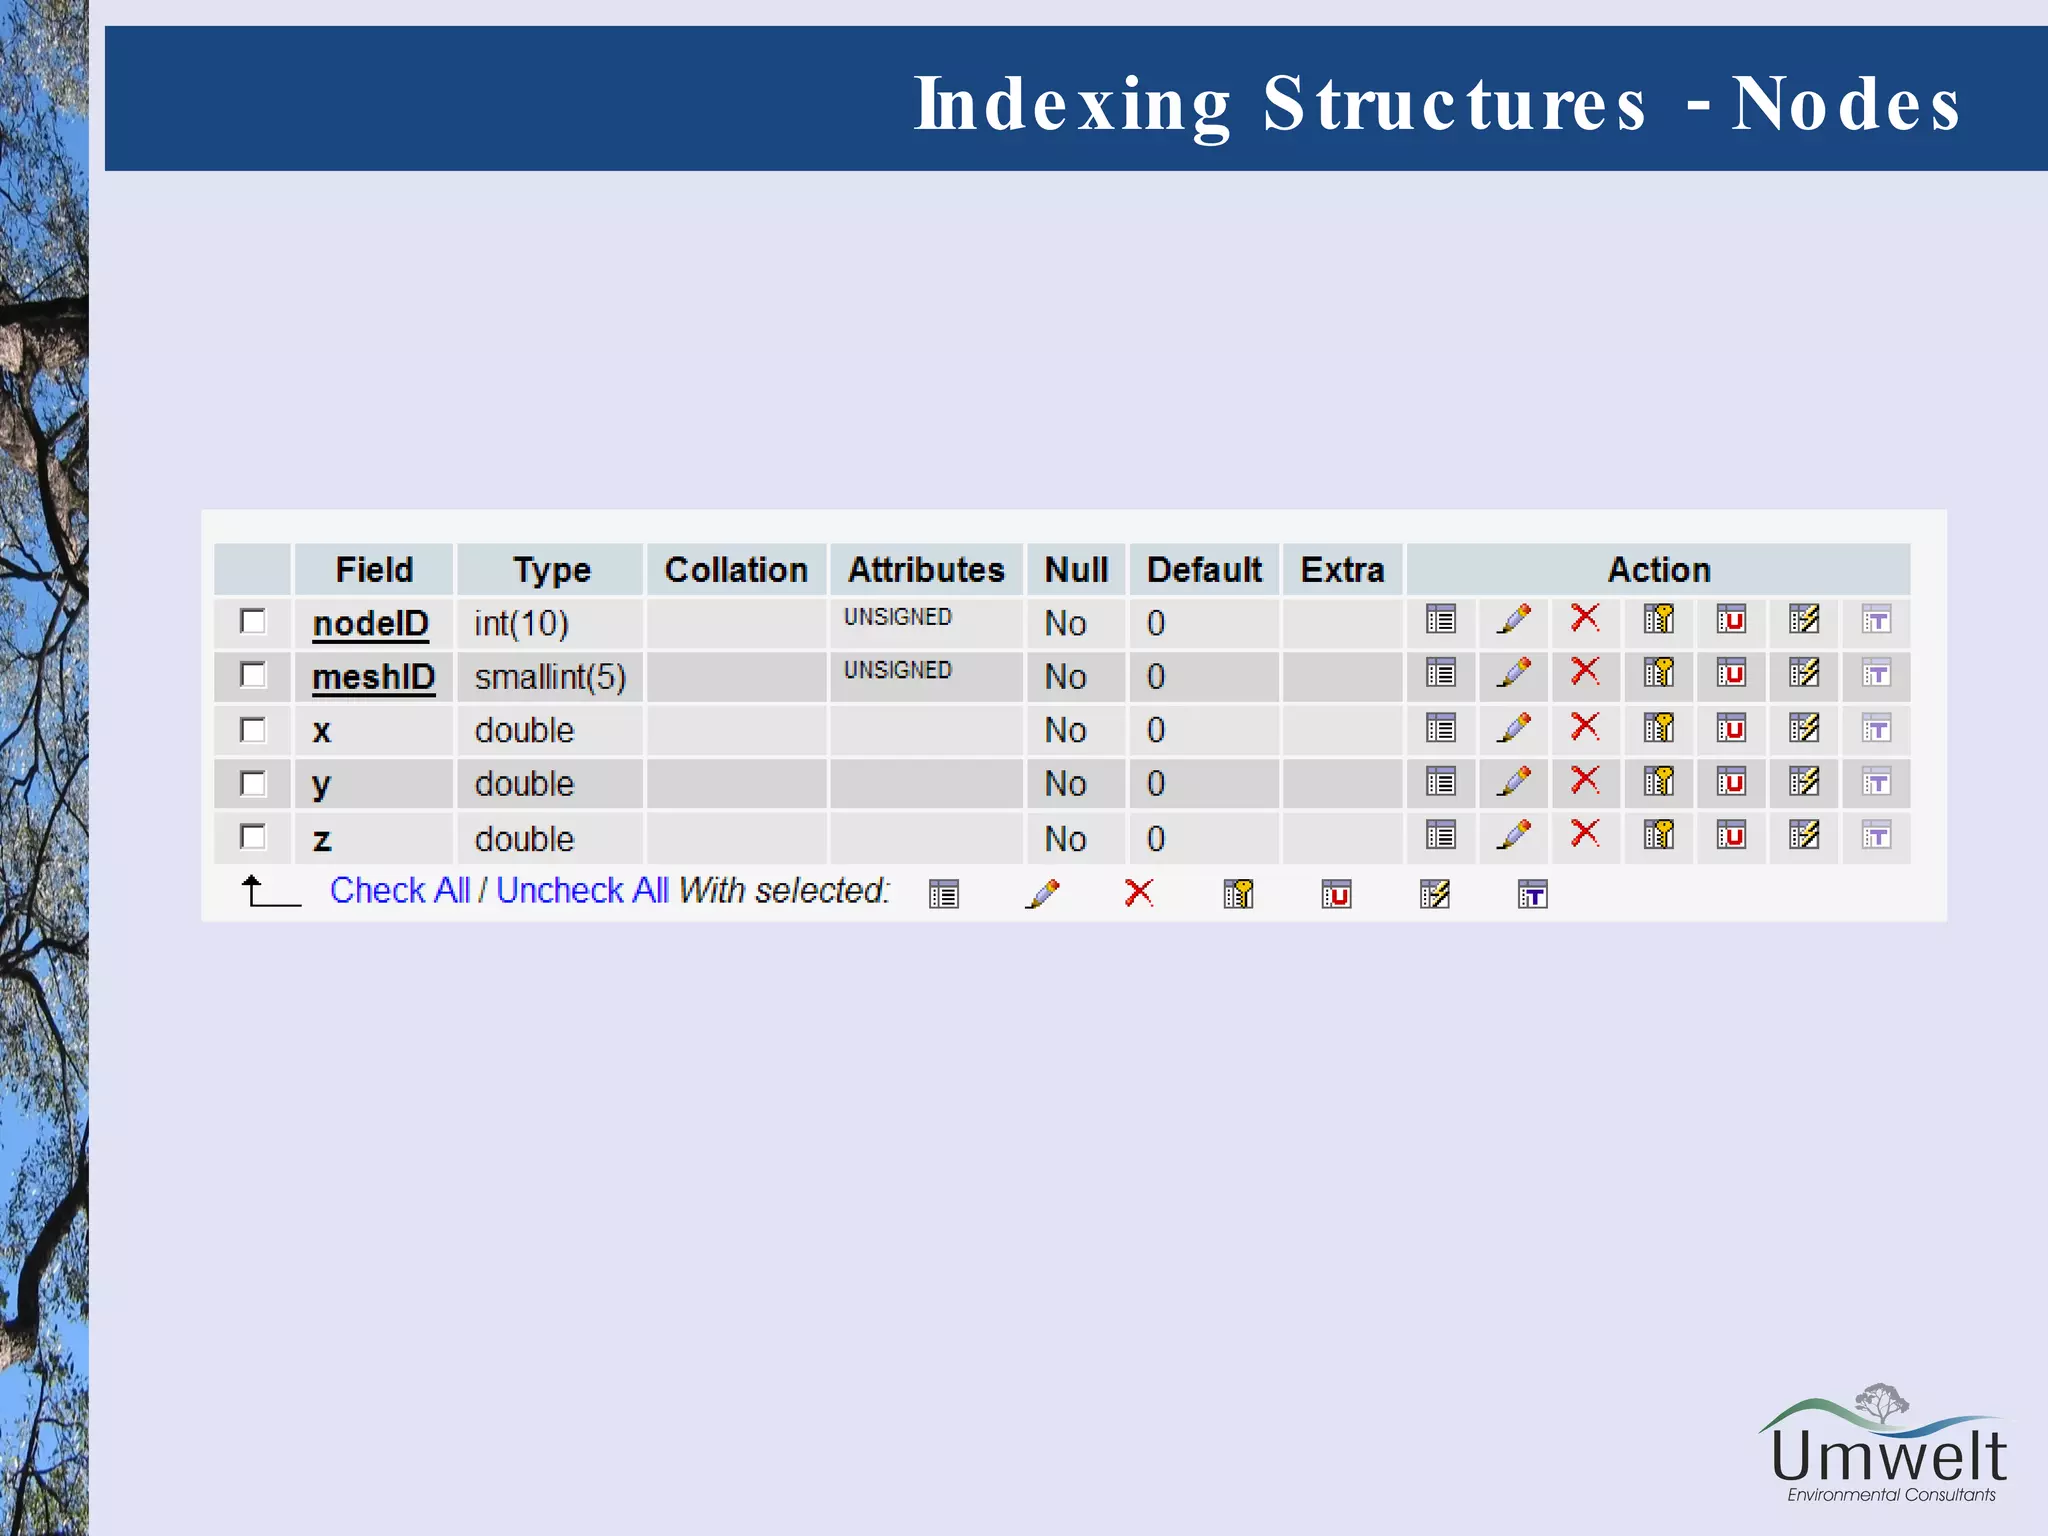This screenshot has height=1536, width=2048.
Task: Browse distinct values icon in meshID row
Action: [1441, 673]
